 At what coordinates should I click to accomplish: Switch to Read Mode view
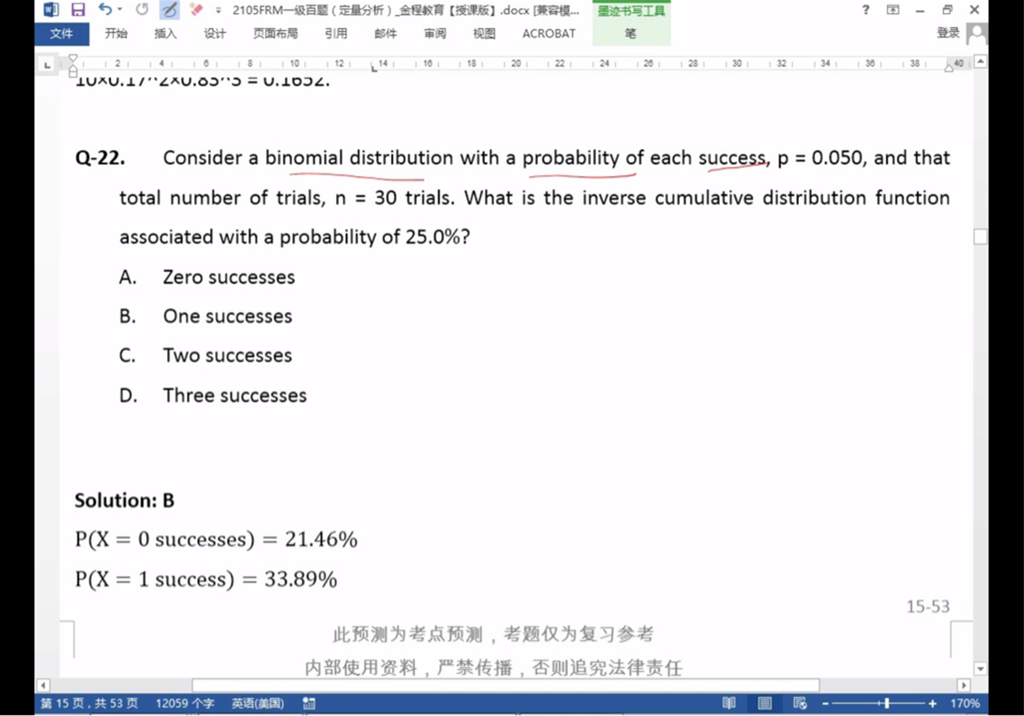click(x=729, y=704)
